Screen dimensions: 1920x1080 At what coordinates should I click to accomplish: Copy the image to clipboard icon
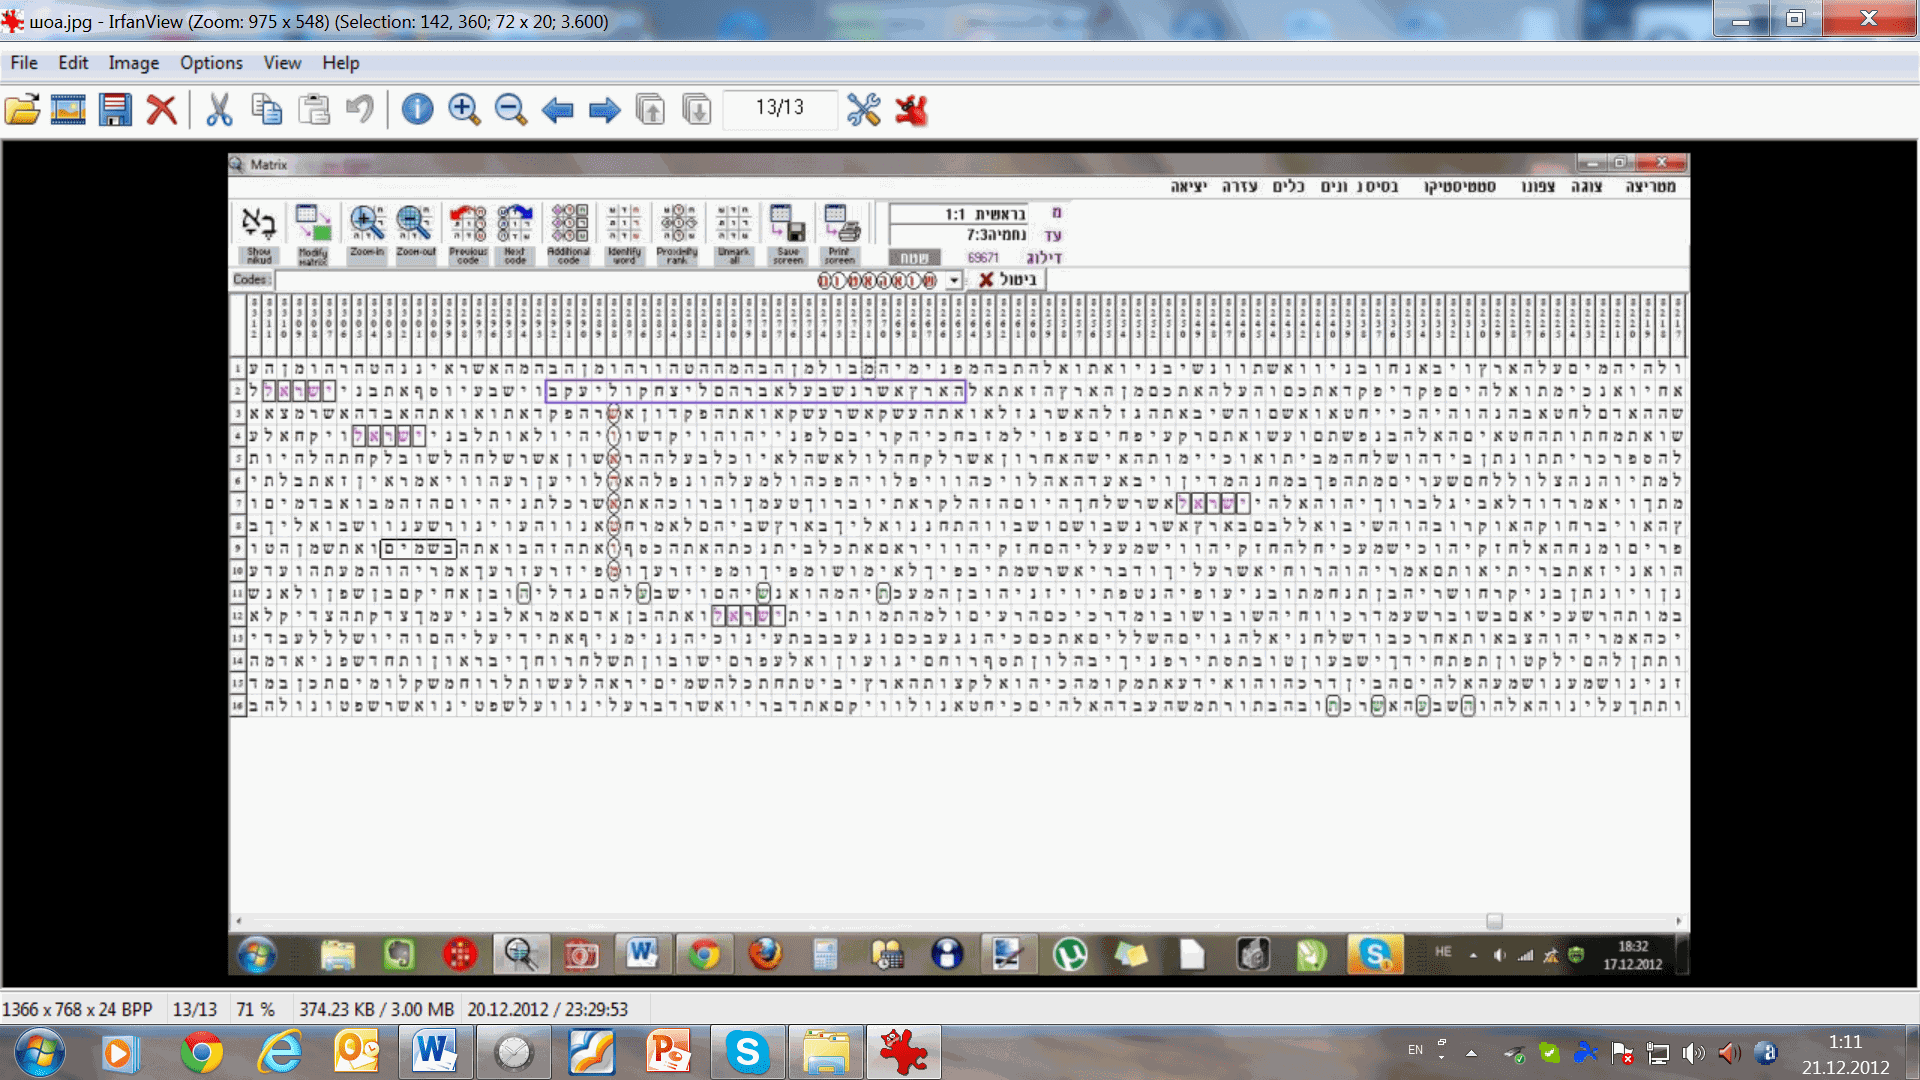[266, 109]
